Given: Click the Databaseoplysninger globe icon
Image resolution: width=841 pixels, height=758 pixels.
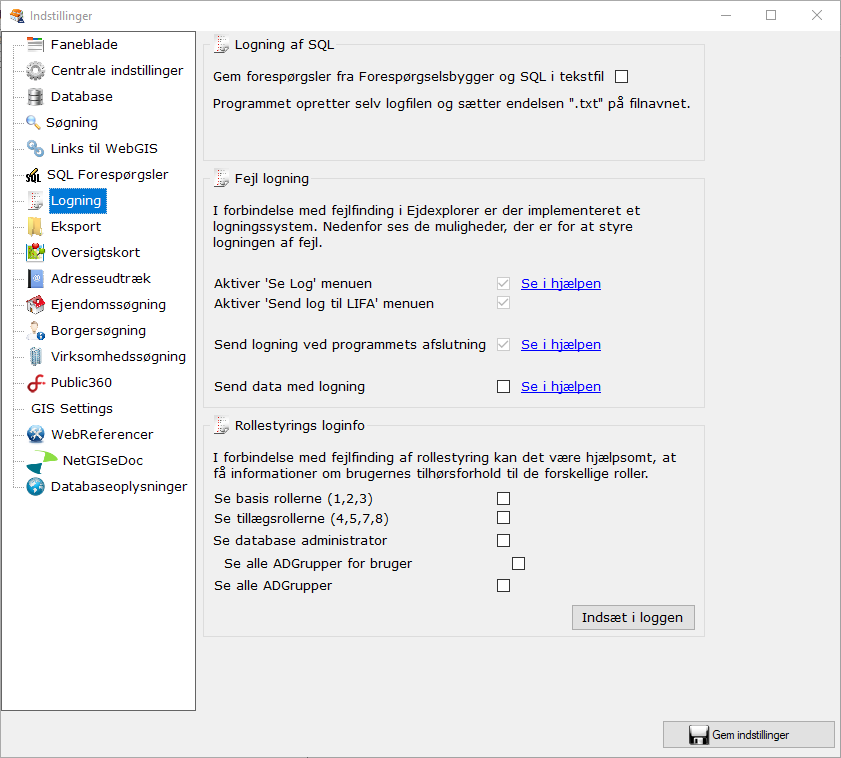Looking at the screenshot, I should [x=36, y=487].
